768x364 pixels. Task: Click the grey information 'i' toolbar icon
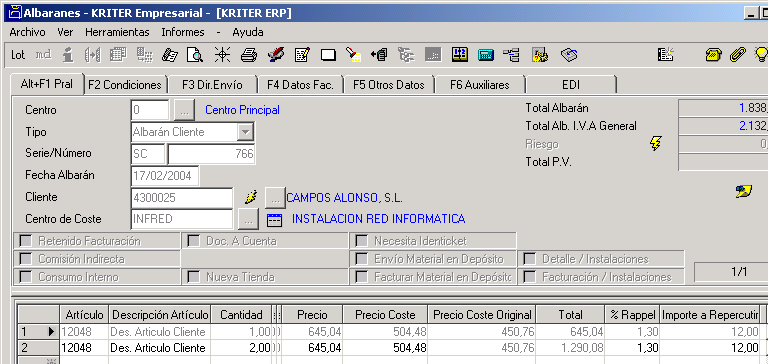click(x=68, y=55)
